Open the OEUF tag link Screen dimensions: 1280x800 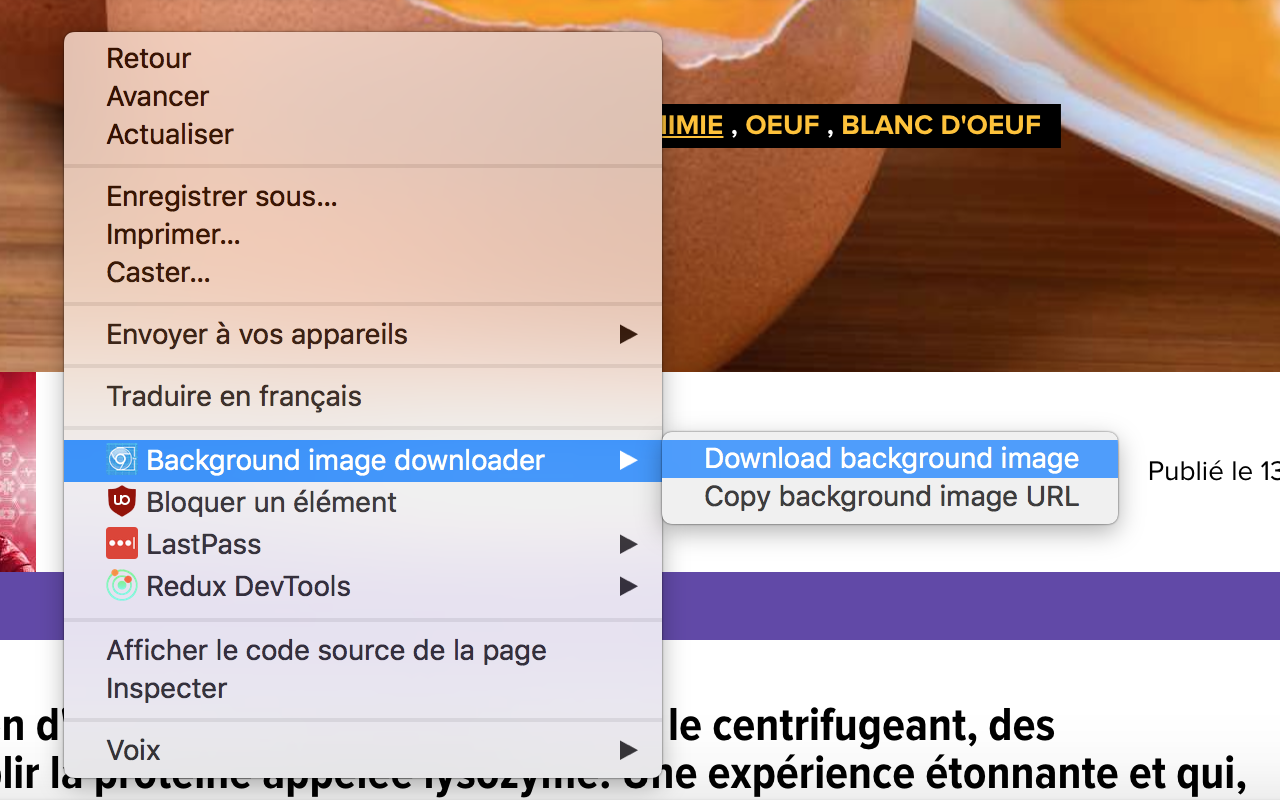[x=782, y=125]
